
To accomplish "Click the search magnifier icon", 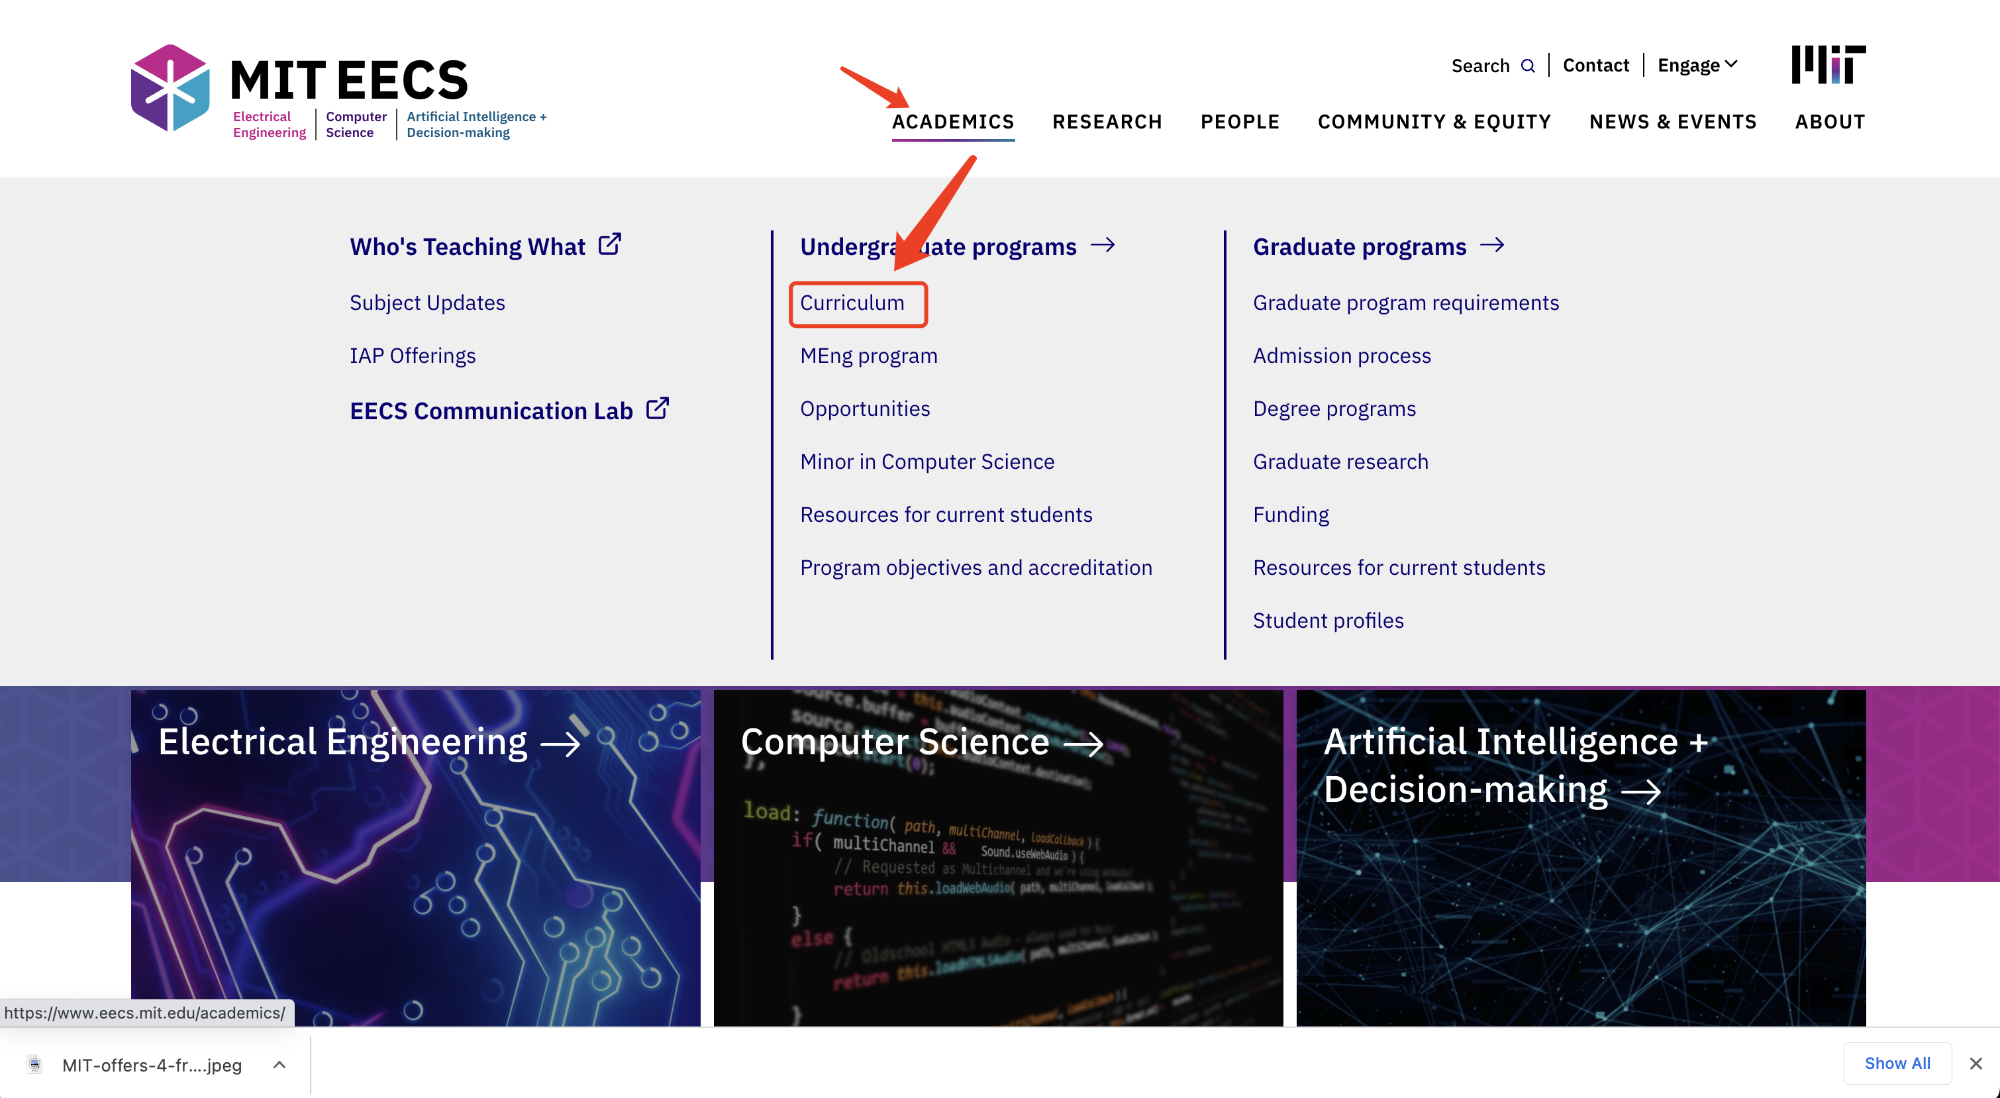I will coord(1528,66).
